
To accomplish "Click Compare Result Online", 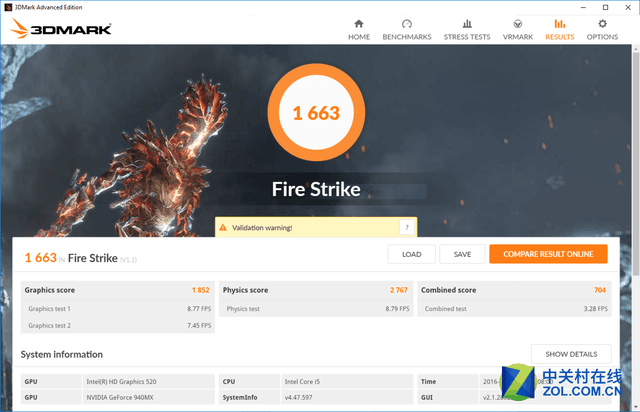I will (x=548, y=254).
